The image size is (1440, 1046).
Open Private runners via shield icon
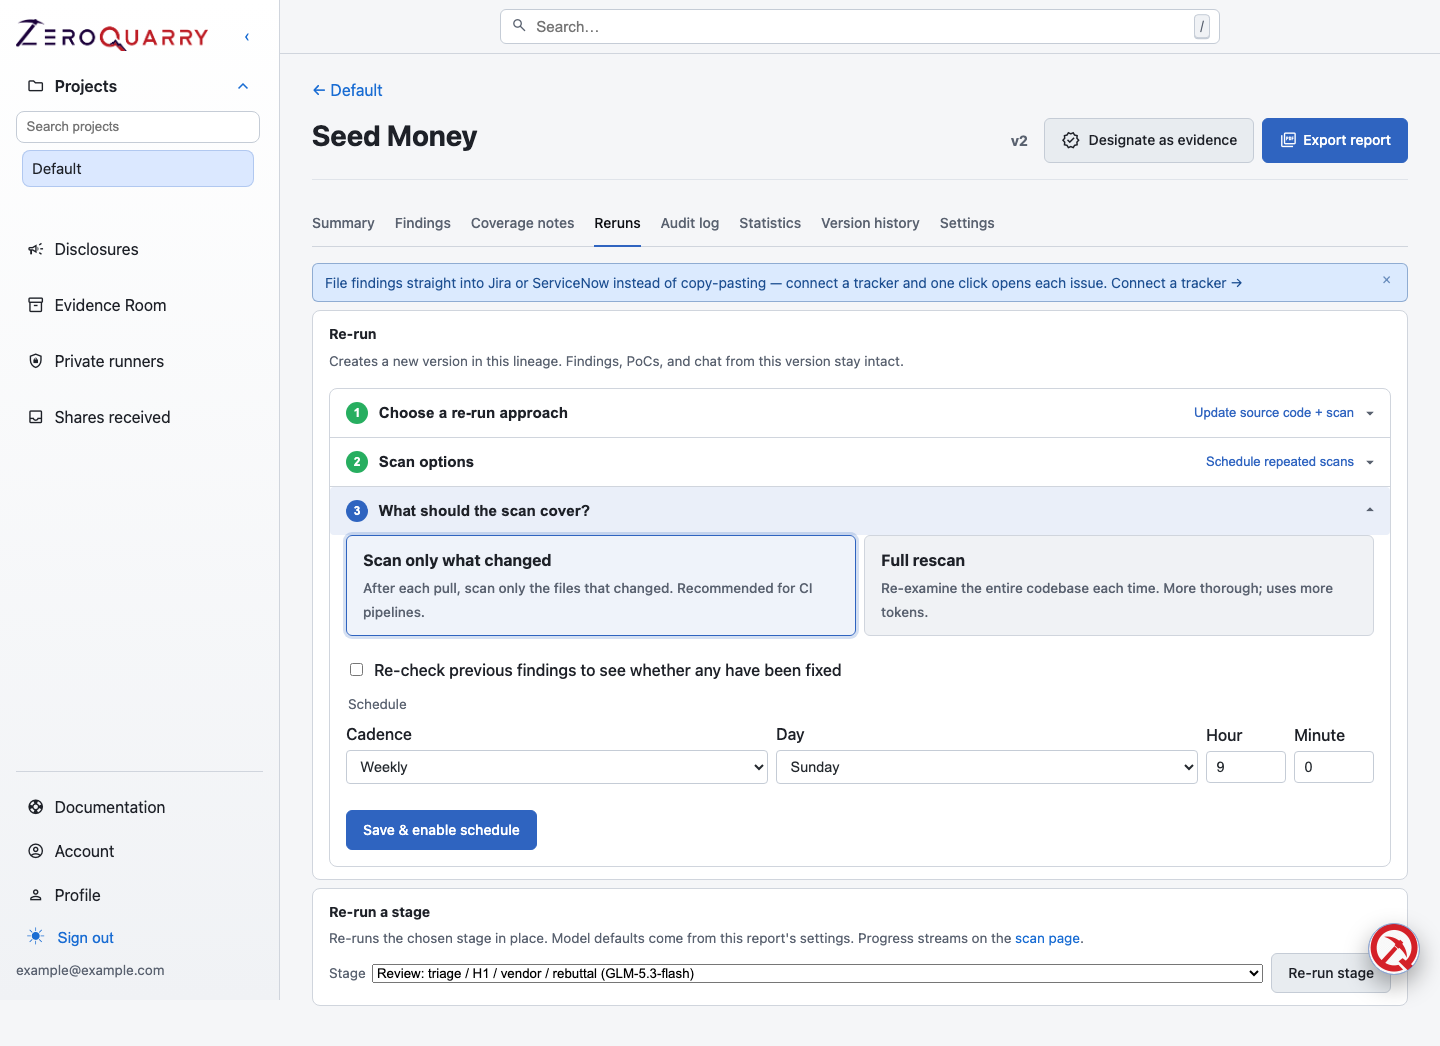36,361
